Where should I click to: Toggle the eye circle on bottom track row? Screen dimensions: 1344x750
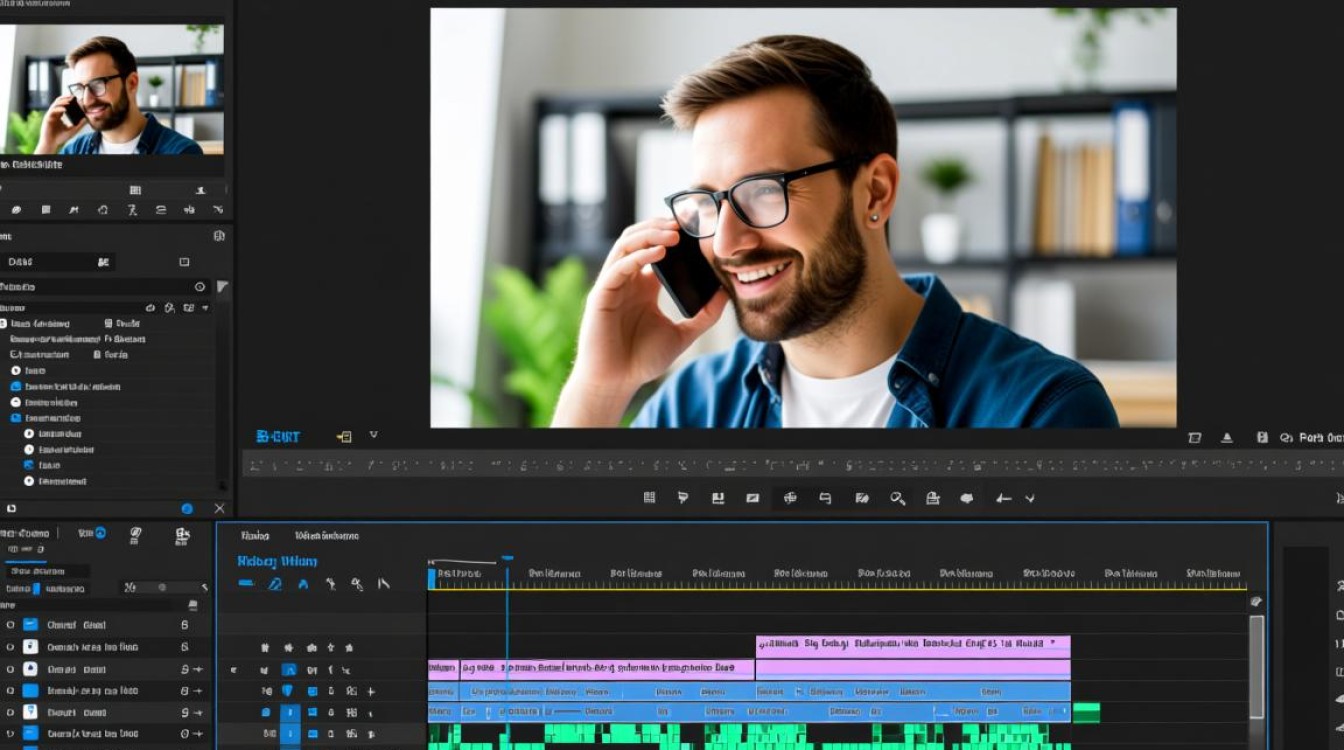10,735
